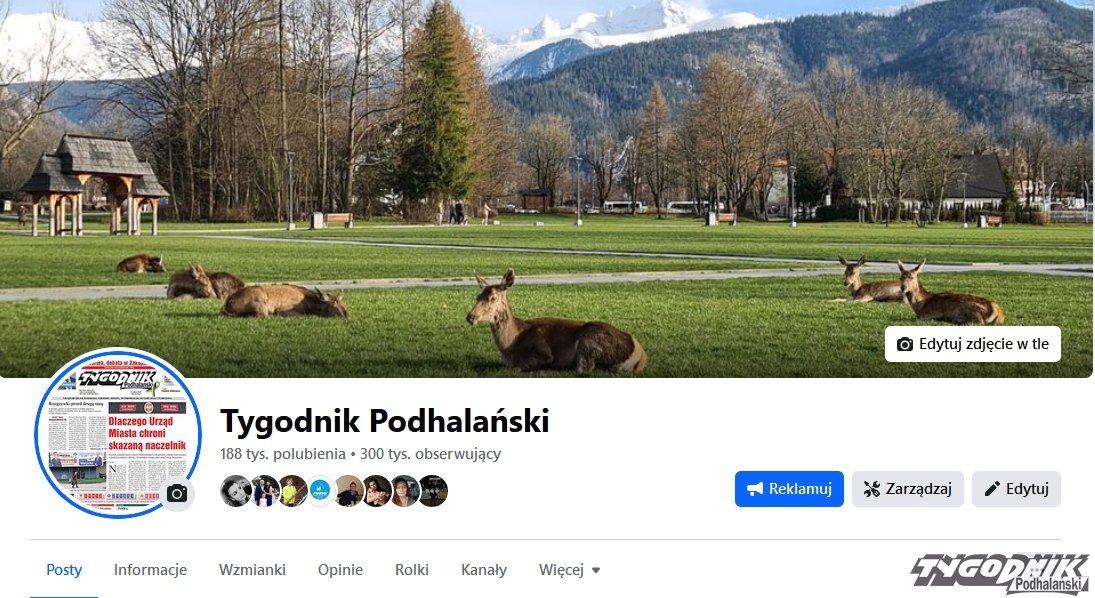Click the pencil icon on Edytuj button

pos(992,489)
